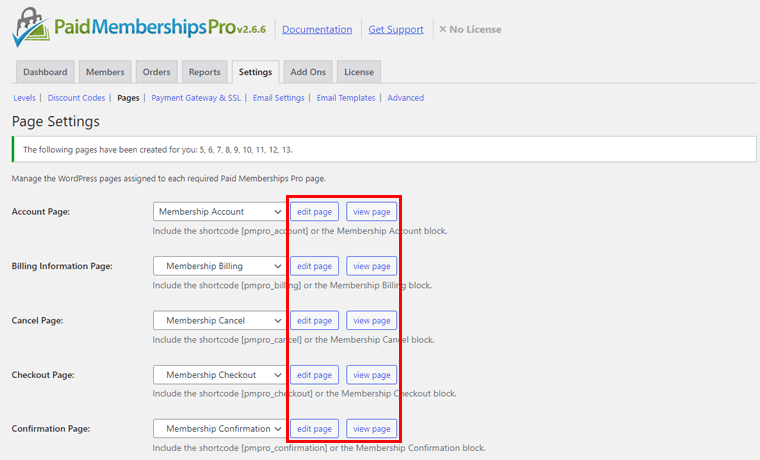
Task: Click the 'Cancel Page:' label
Action: 37,320
